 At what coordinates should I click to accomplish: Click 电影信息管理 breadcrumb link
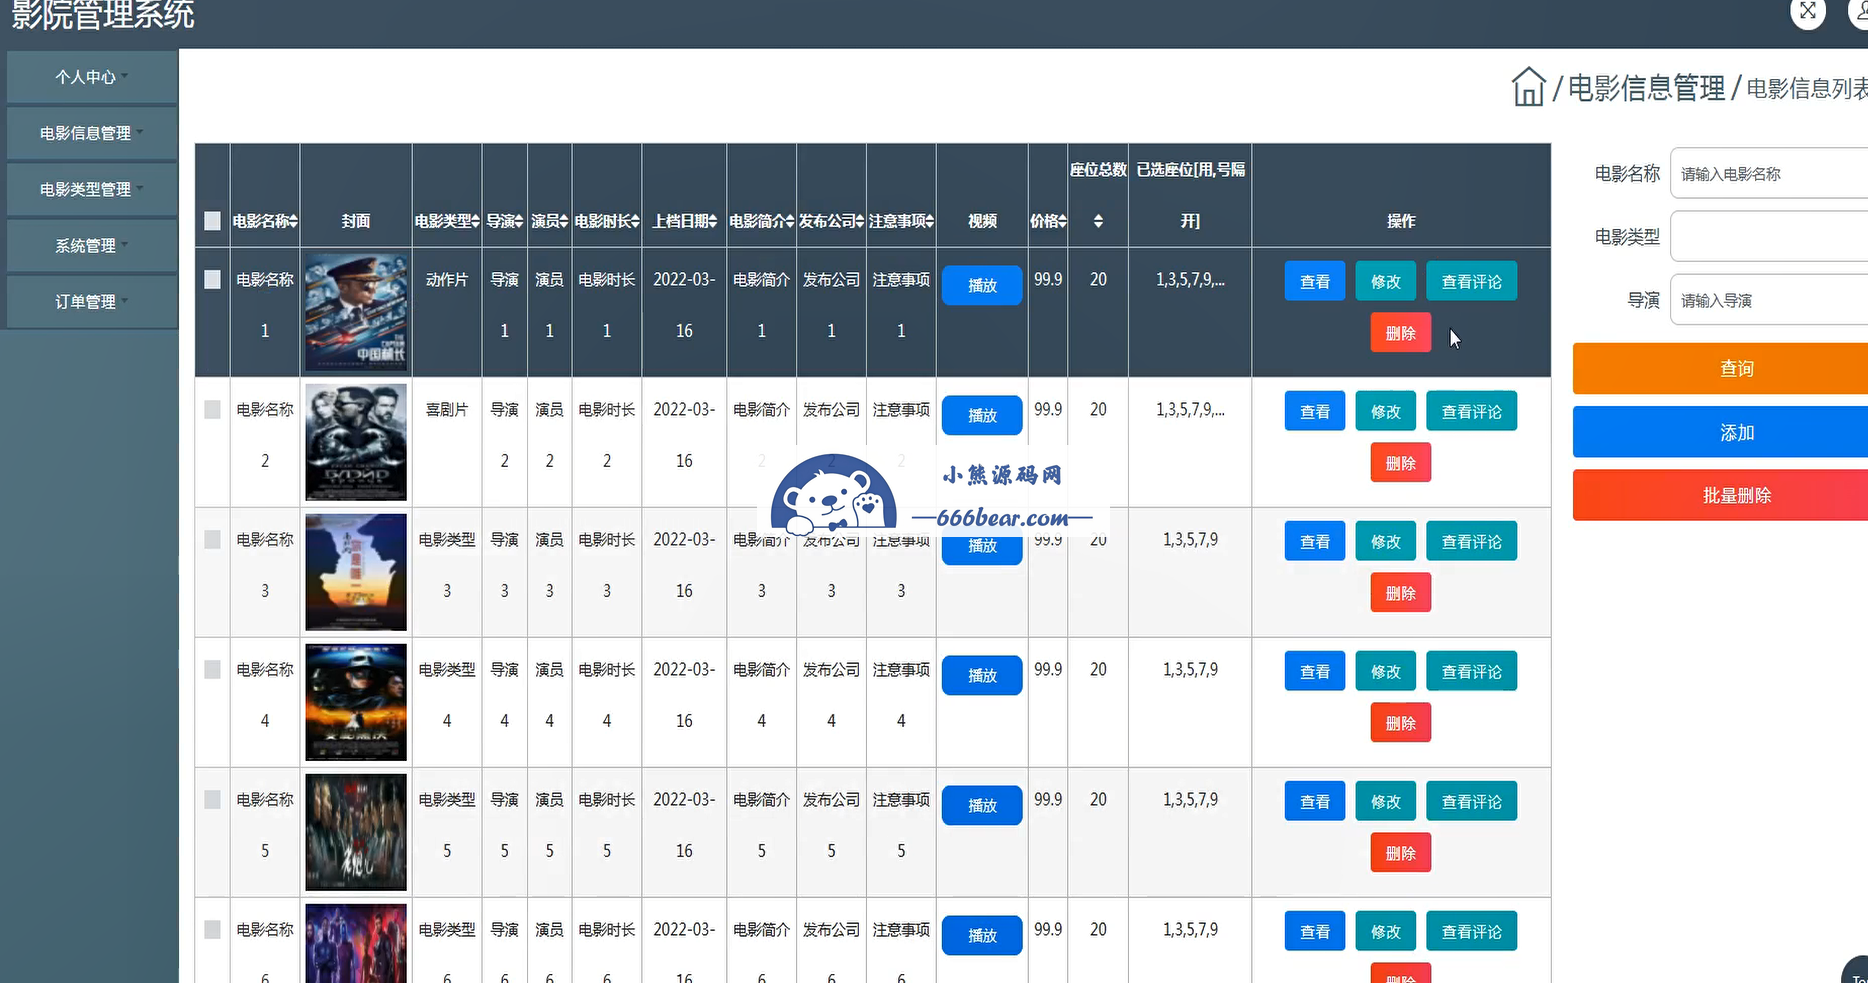coord(1646,88)
